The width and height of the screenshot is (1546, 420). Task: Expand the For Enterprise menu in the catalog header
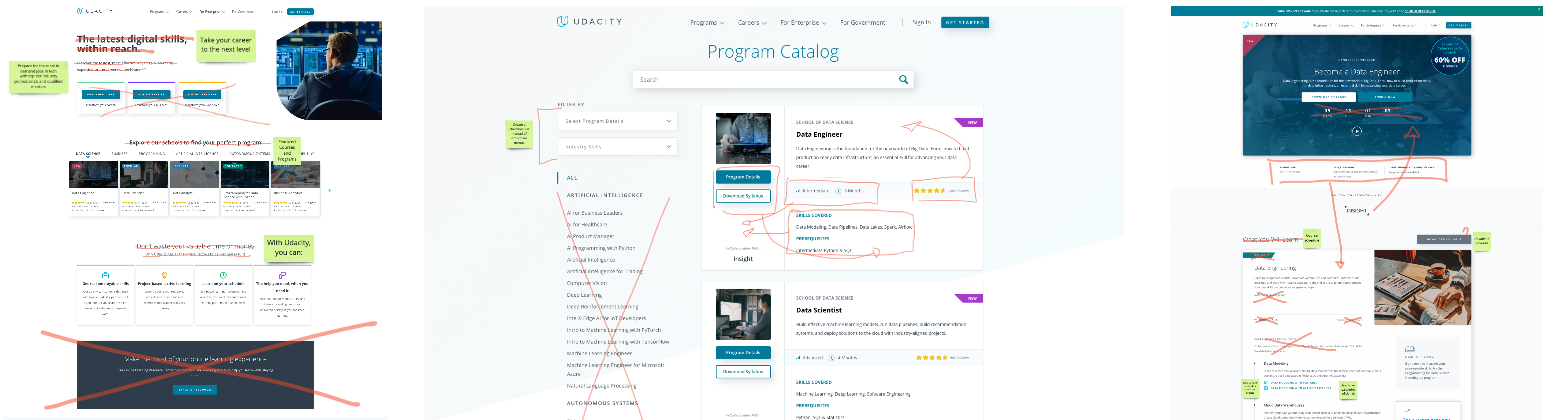point(804,22)
